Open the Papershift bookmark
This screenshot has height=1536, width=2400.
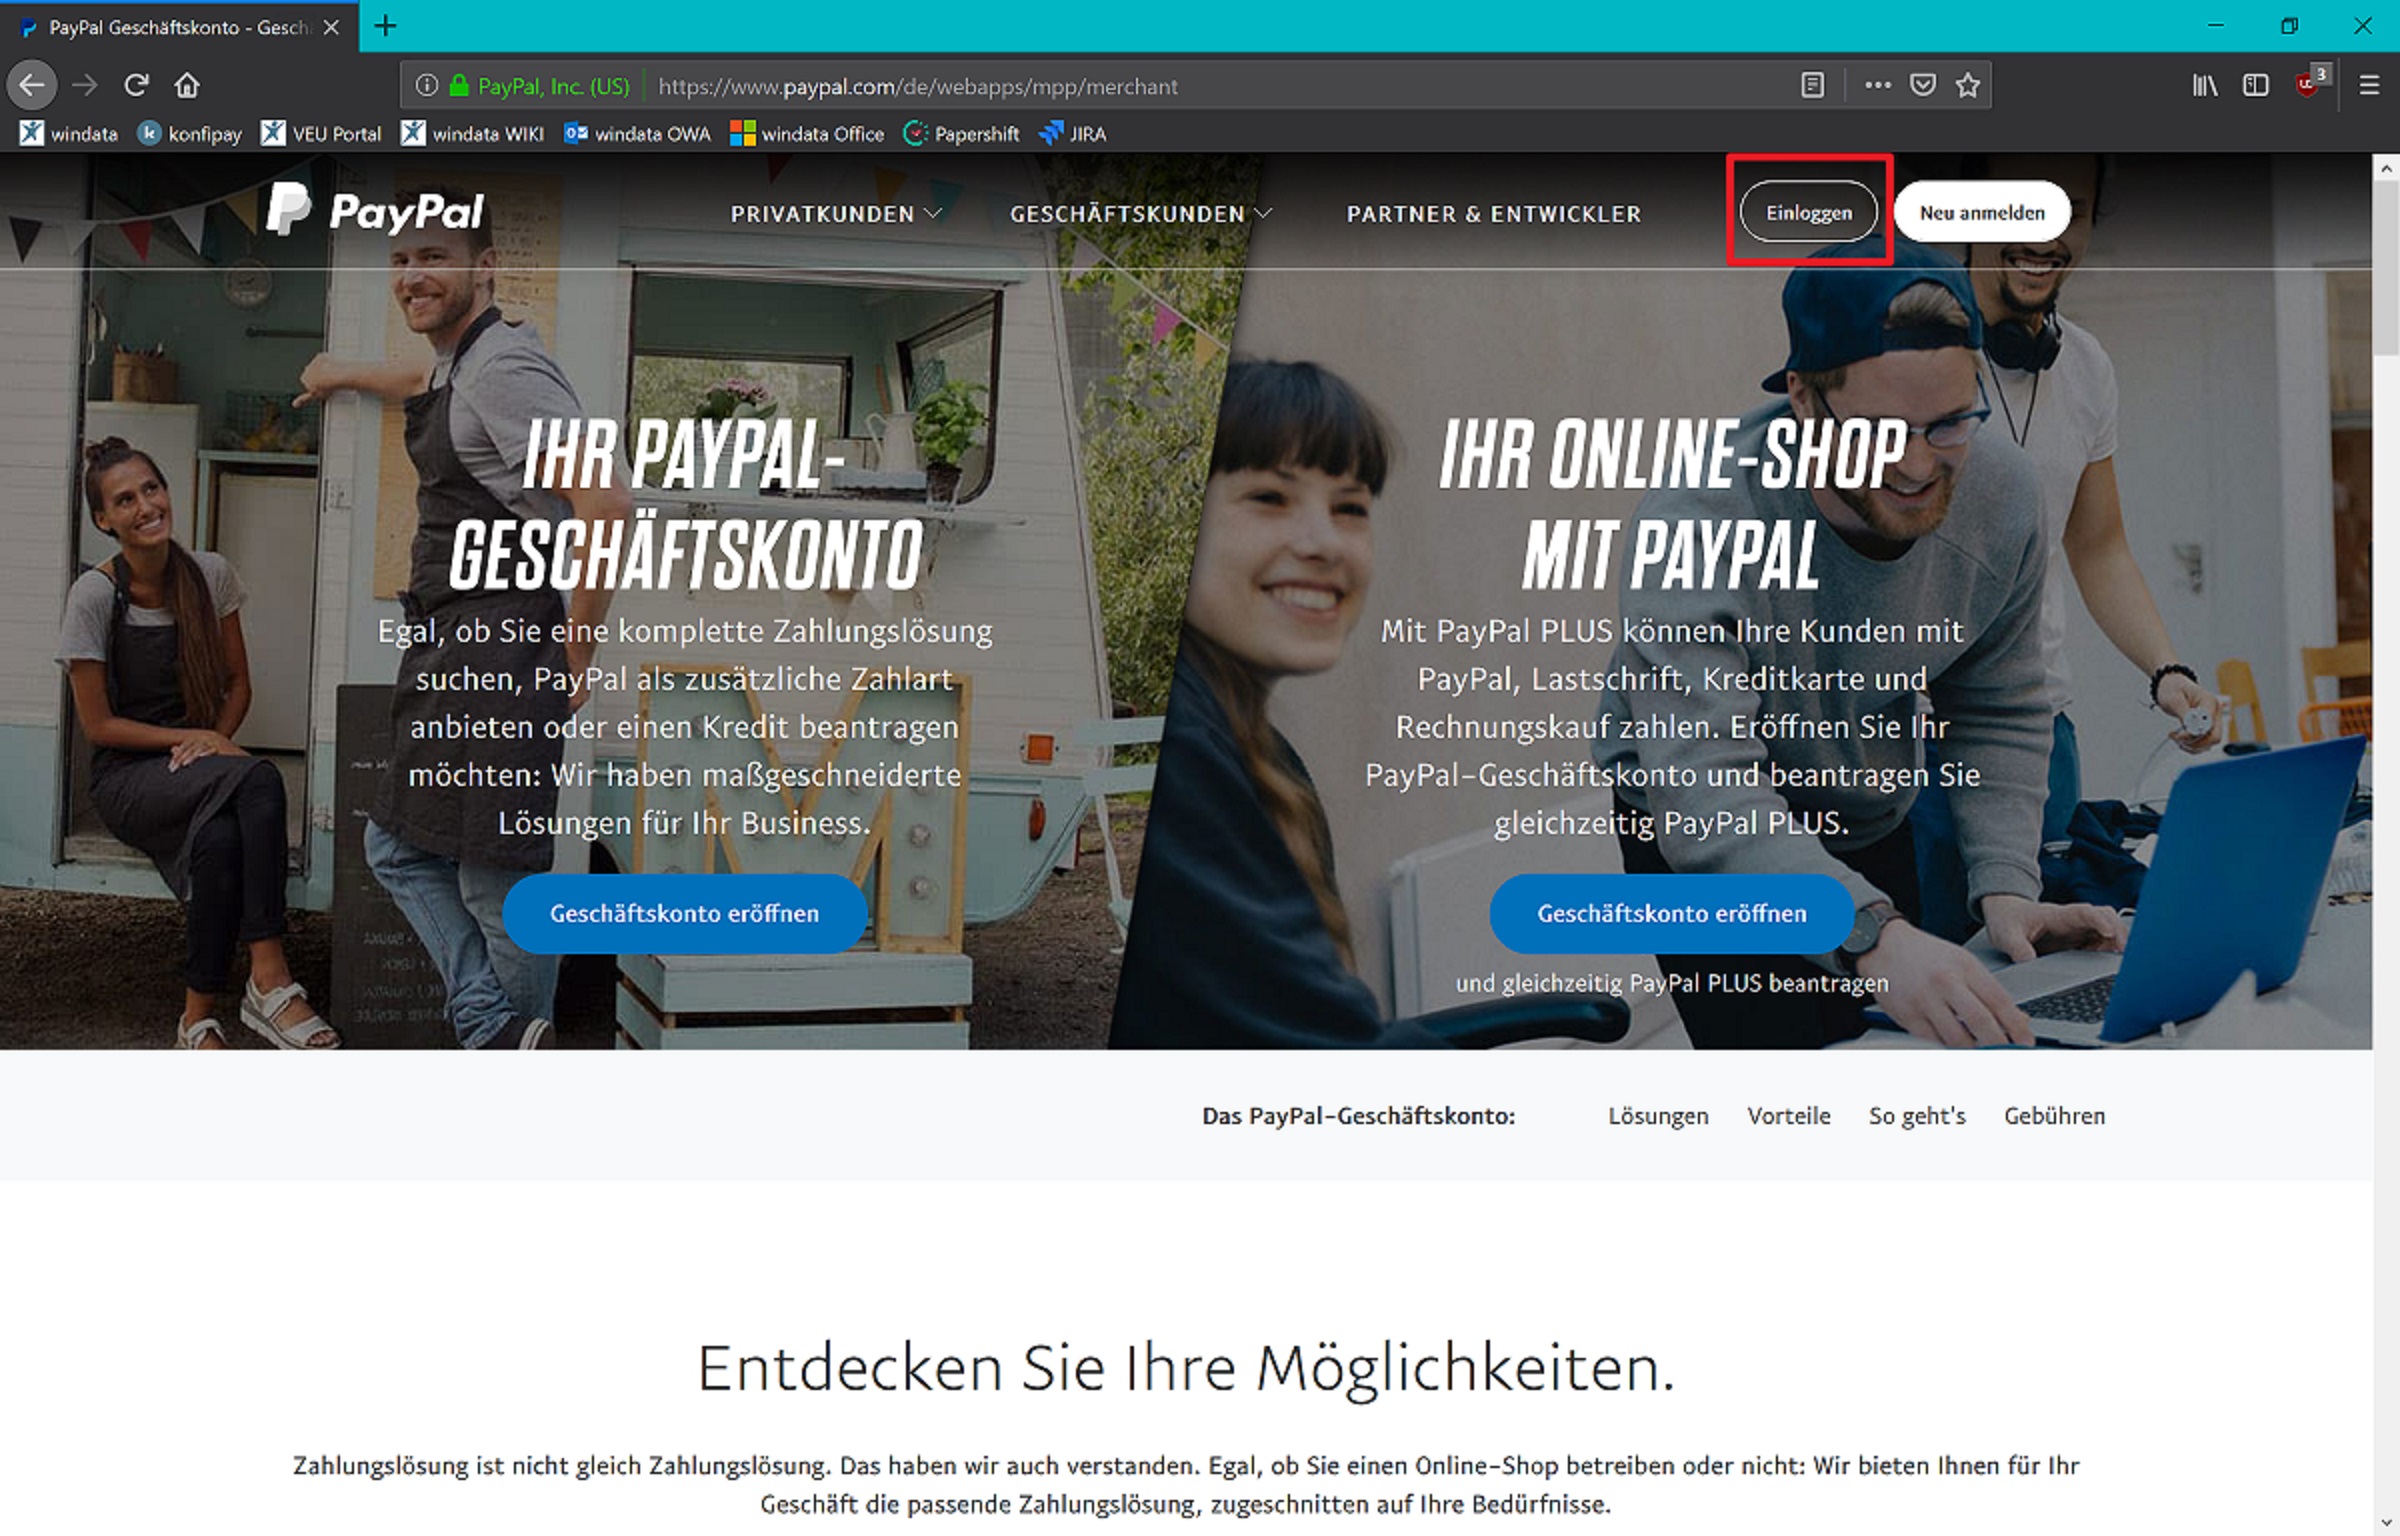coord(961,133)
